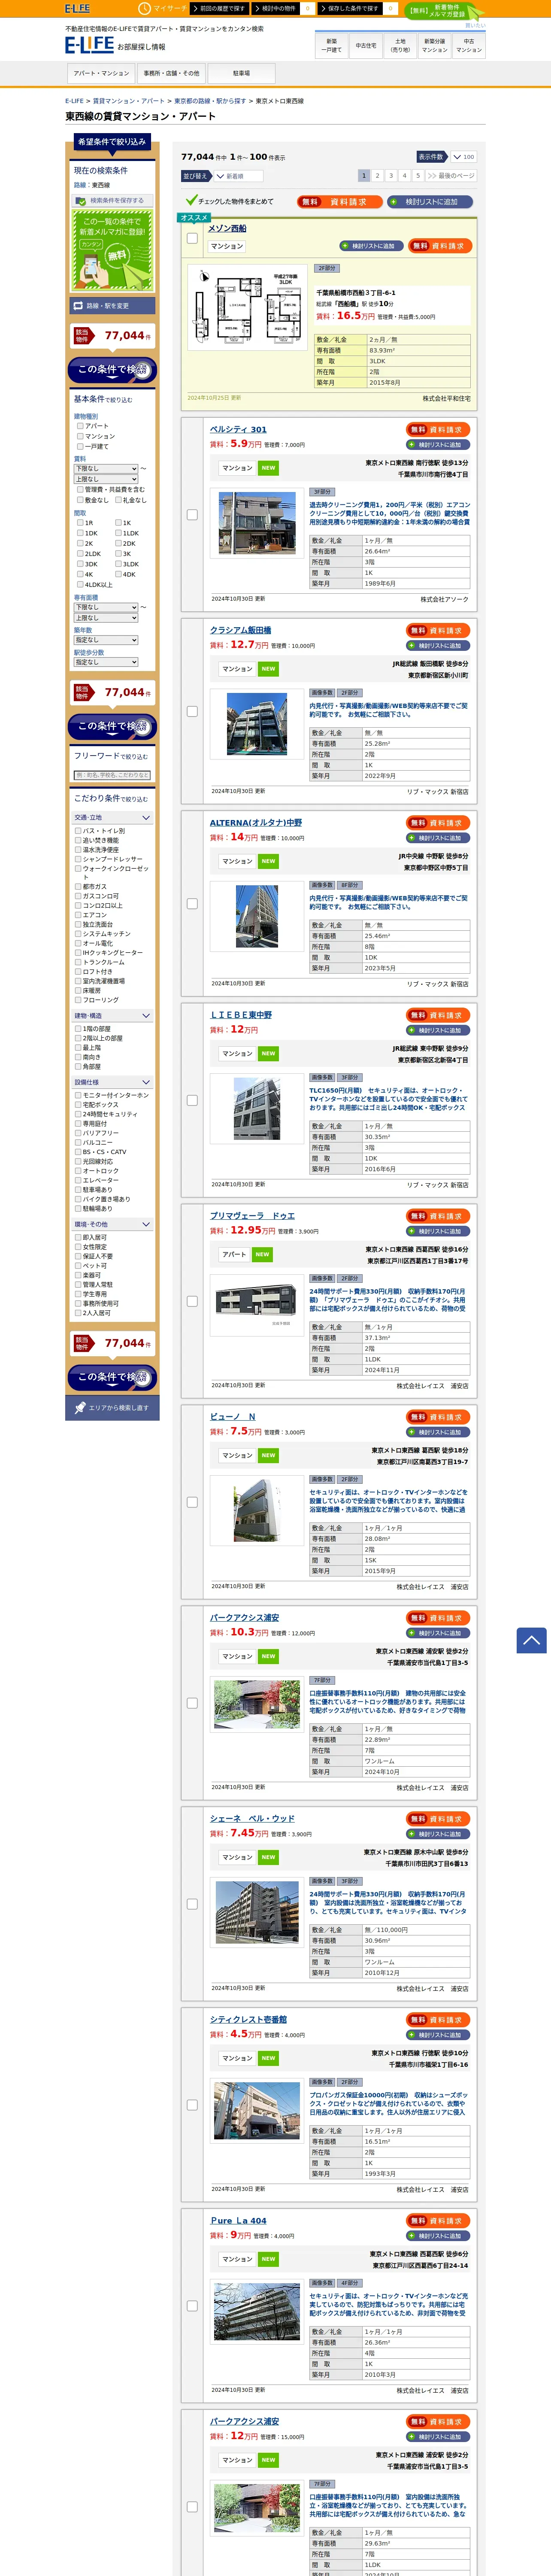Click 東京都の路線・駅から探す breadcrumb
551x2576 pixels.
[x=210, y=101]
